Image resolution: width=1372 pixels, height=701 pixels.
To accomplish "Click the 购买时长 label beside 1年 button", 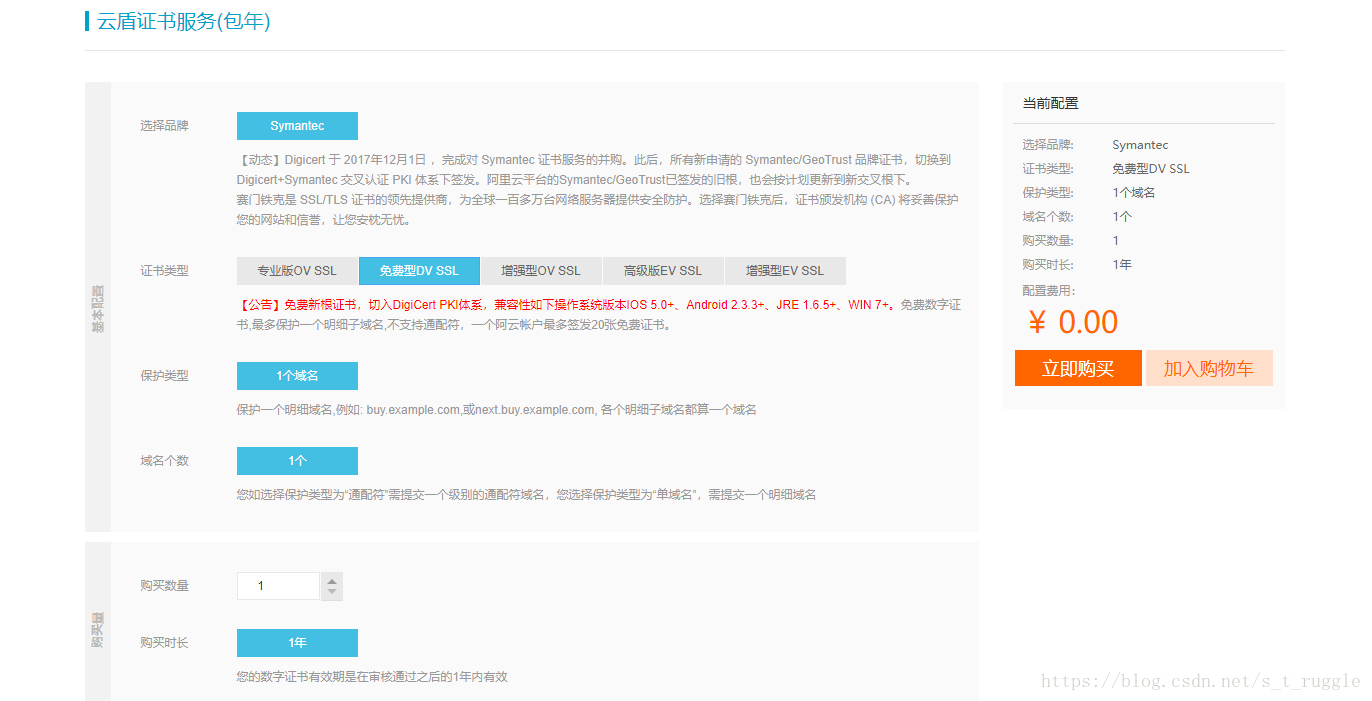I will coord(164,643).
